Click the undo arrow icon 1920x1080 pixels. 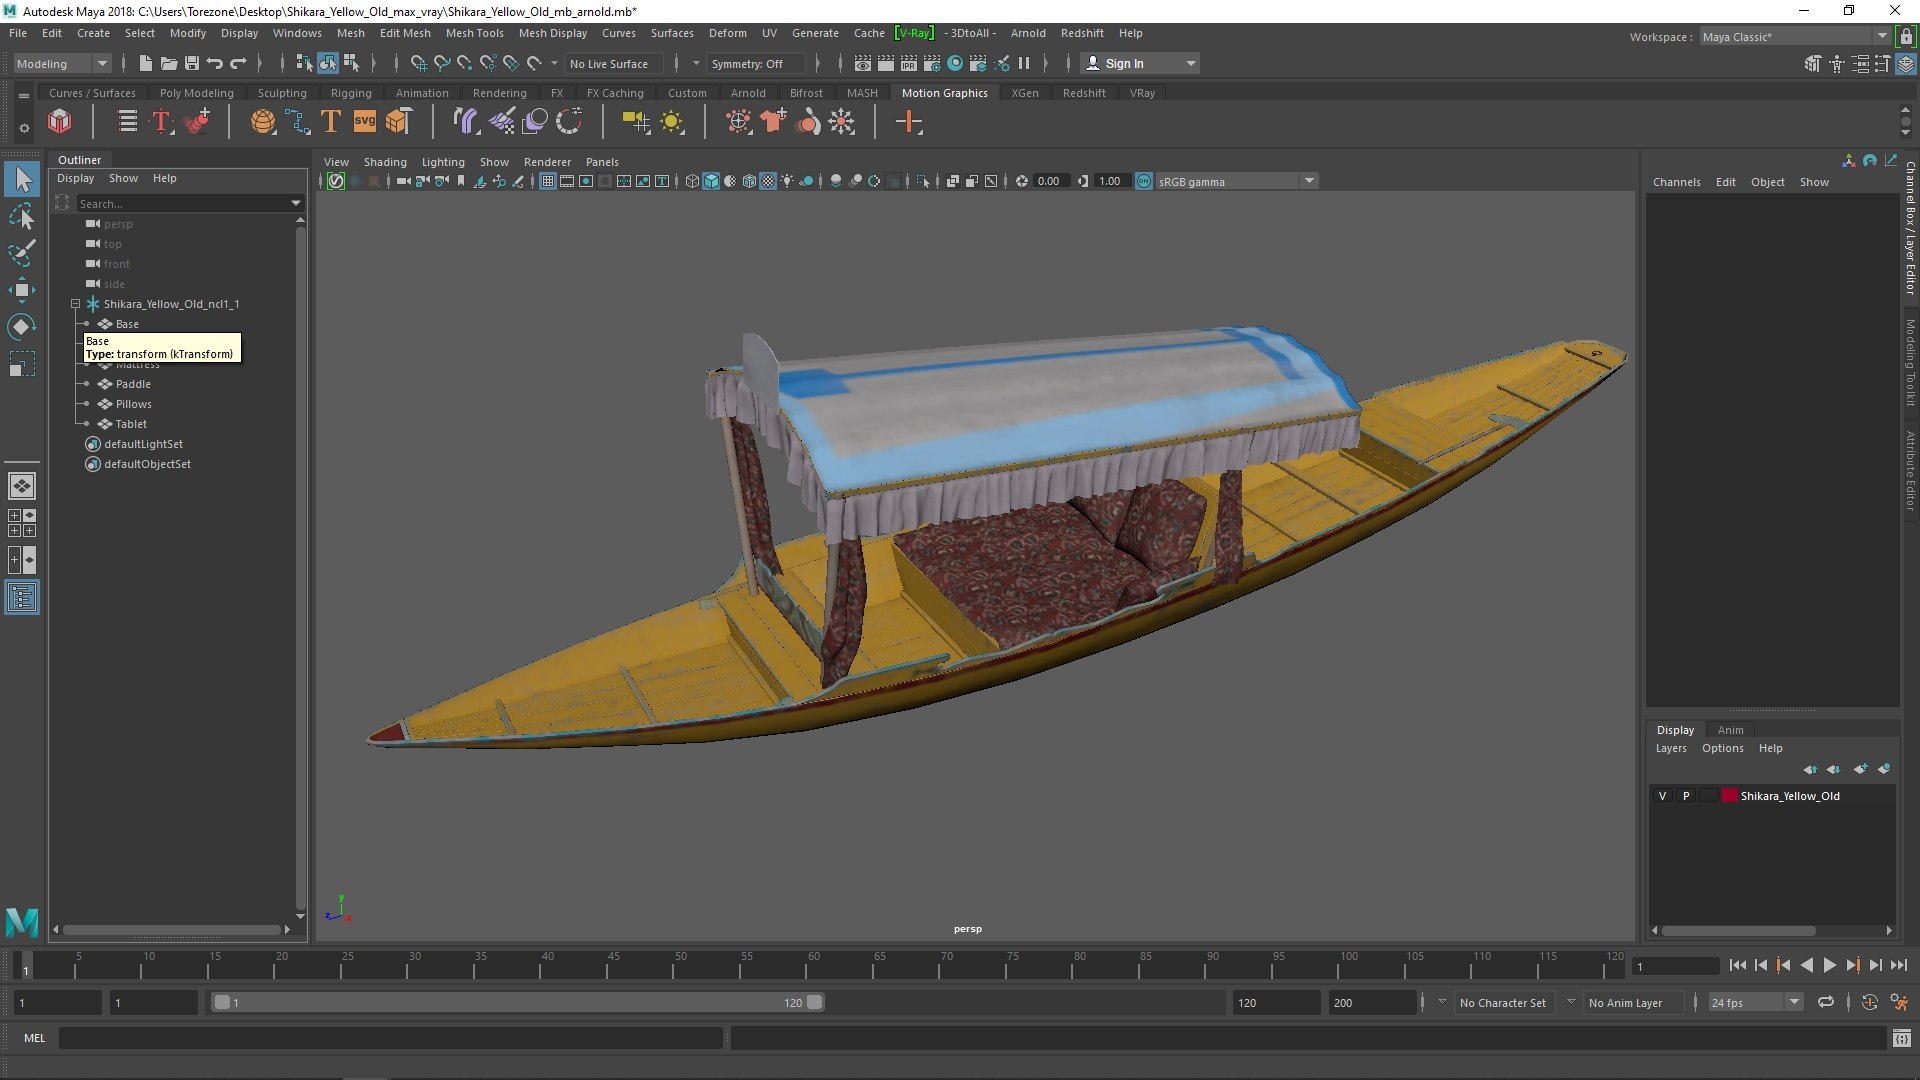coord(214,63)
